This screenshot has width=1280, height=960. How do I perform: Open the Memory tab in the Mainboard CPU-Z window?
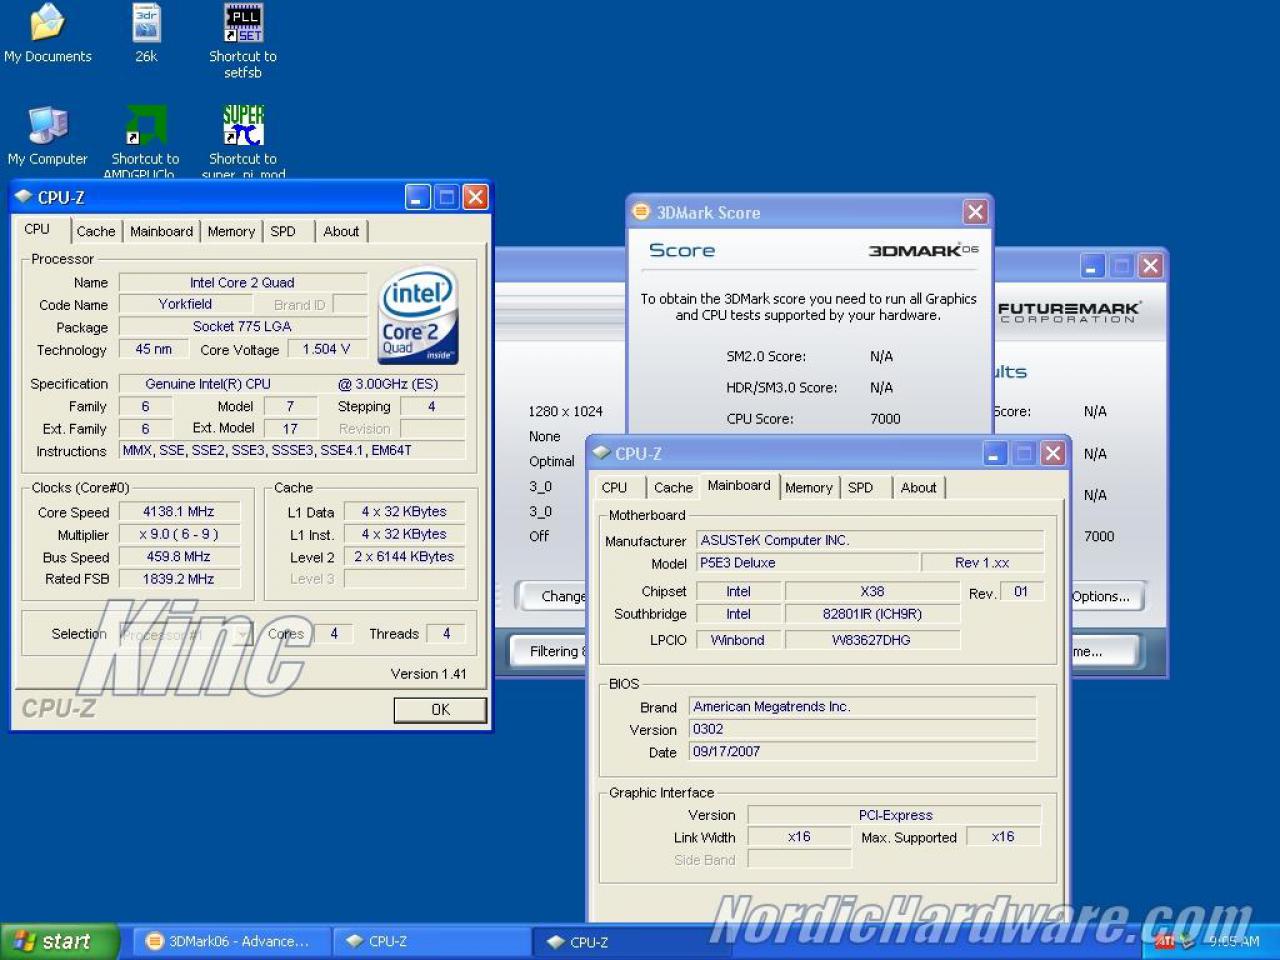point(808,487)
